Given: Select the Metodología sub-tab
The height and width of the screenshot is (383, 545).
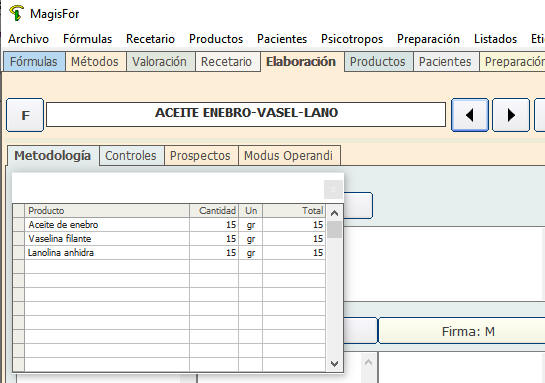Looking at the screenshot, I should [52, 155].
